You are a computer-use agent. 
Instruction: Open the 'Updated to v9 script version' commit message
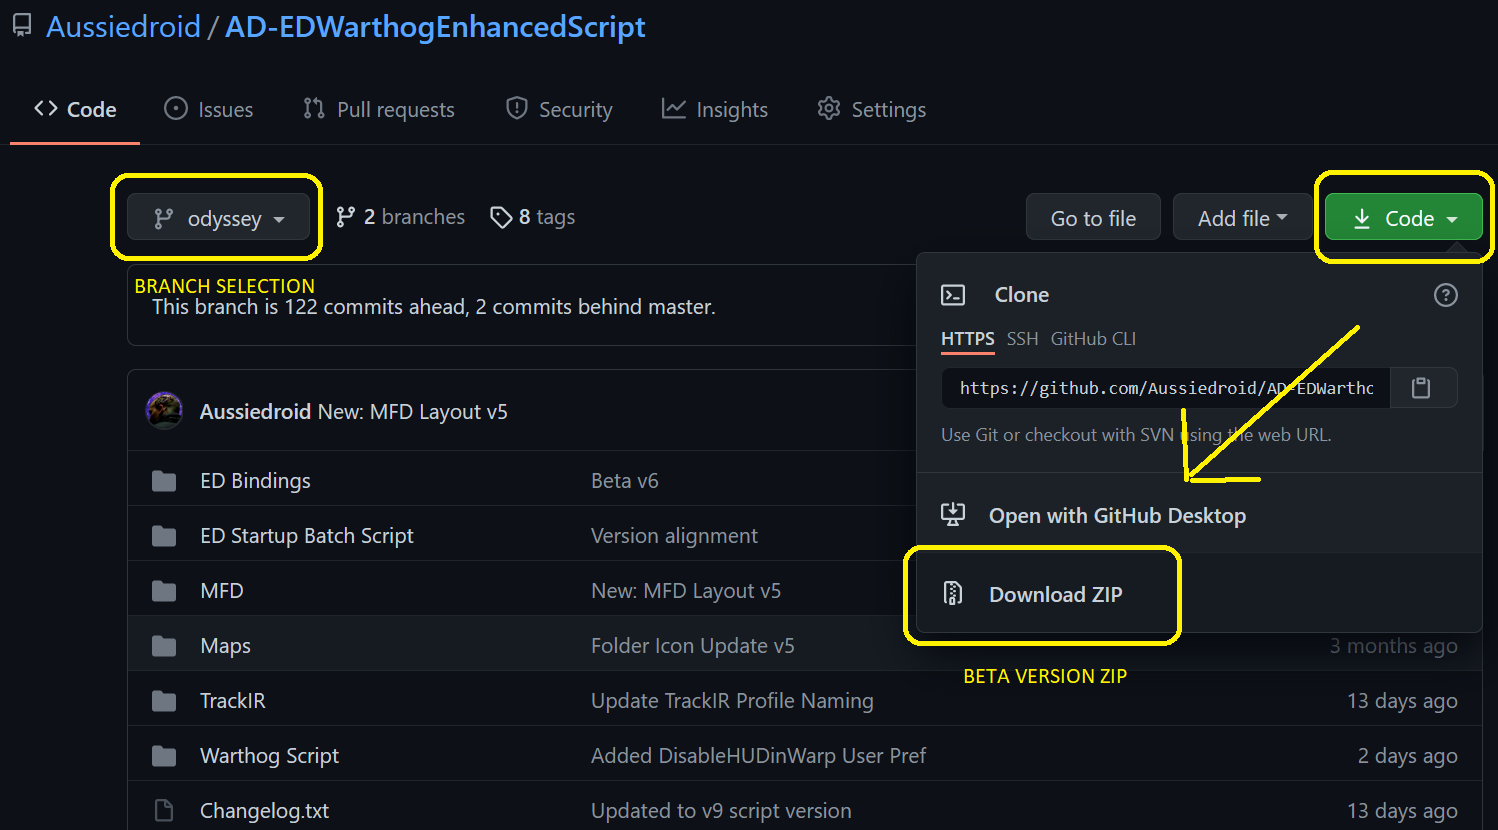[721, 811]
